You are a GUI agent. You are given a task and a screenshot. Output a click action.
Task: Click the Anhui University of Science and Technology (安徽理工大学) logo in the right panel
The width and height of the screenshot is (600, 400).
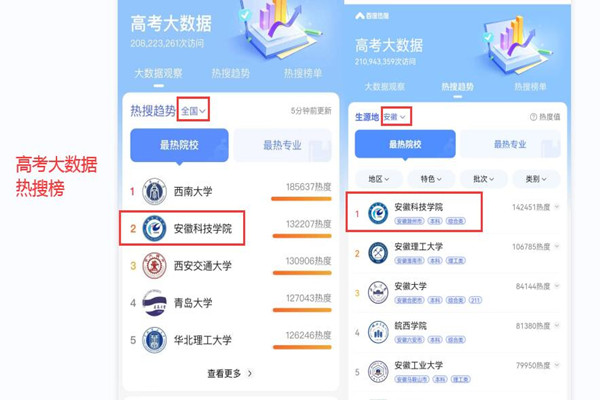click(x=378, y=253)
